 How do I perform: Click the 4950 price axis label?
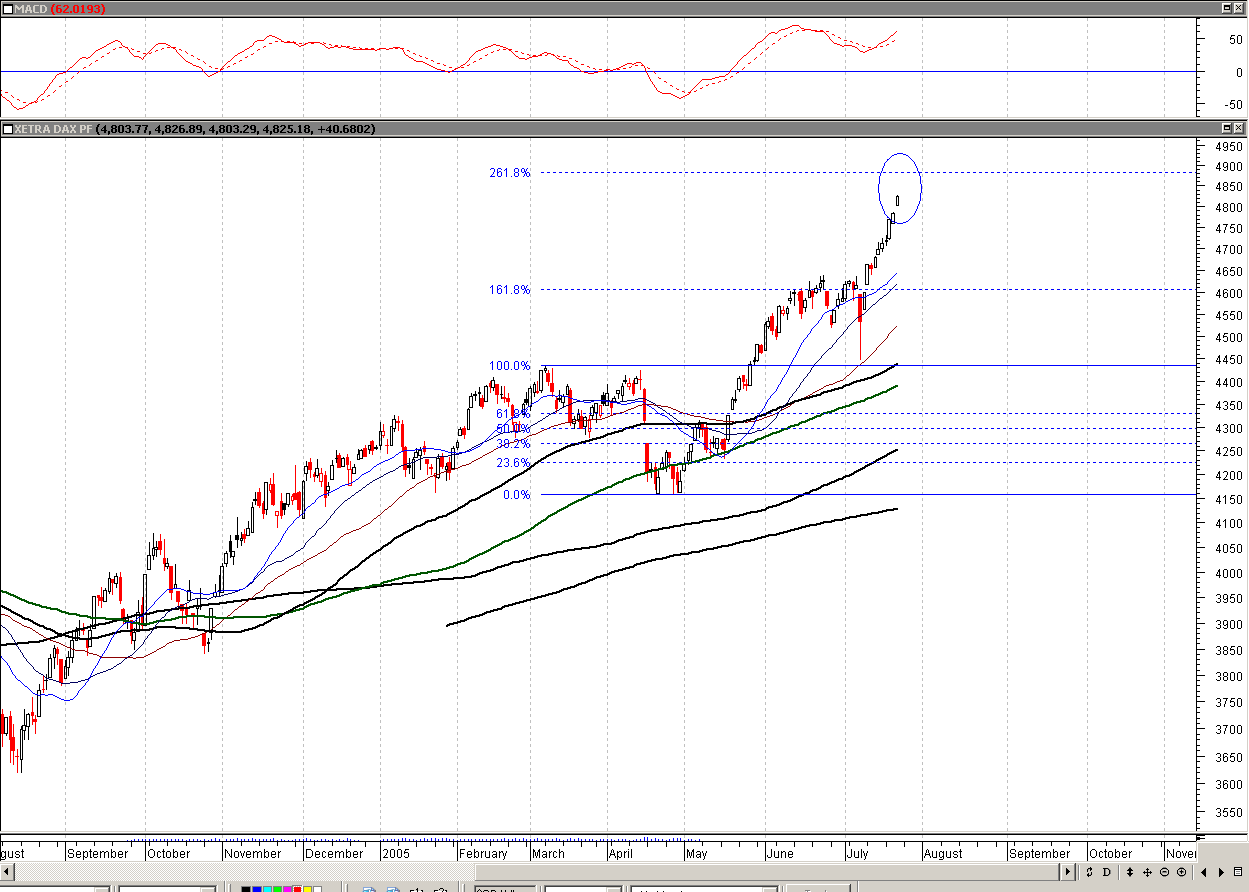coord(1229,146)
